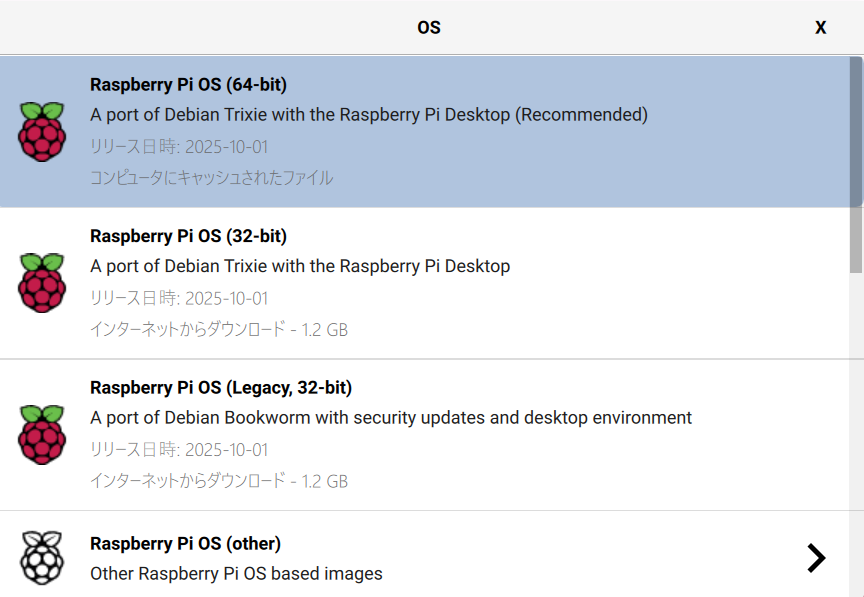Click the raspberry icon beside Raspberry Pi OS (32-bit)

click(42, 283)
